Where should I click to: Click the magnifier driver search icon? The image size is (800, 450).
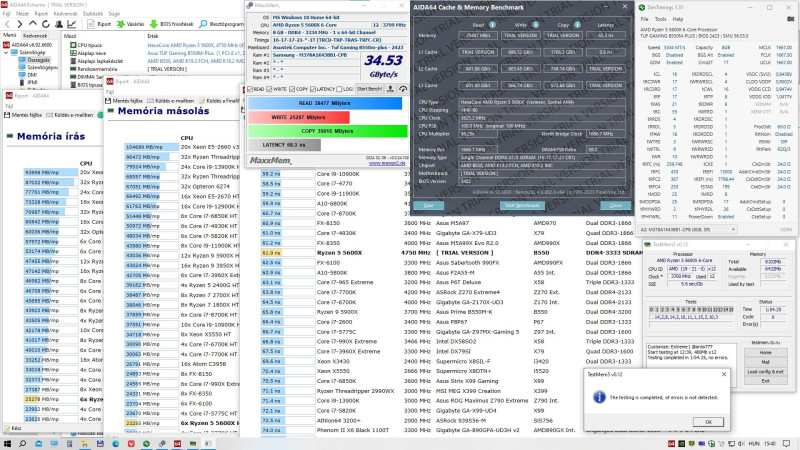[x=203, y=24]
